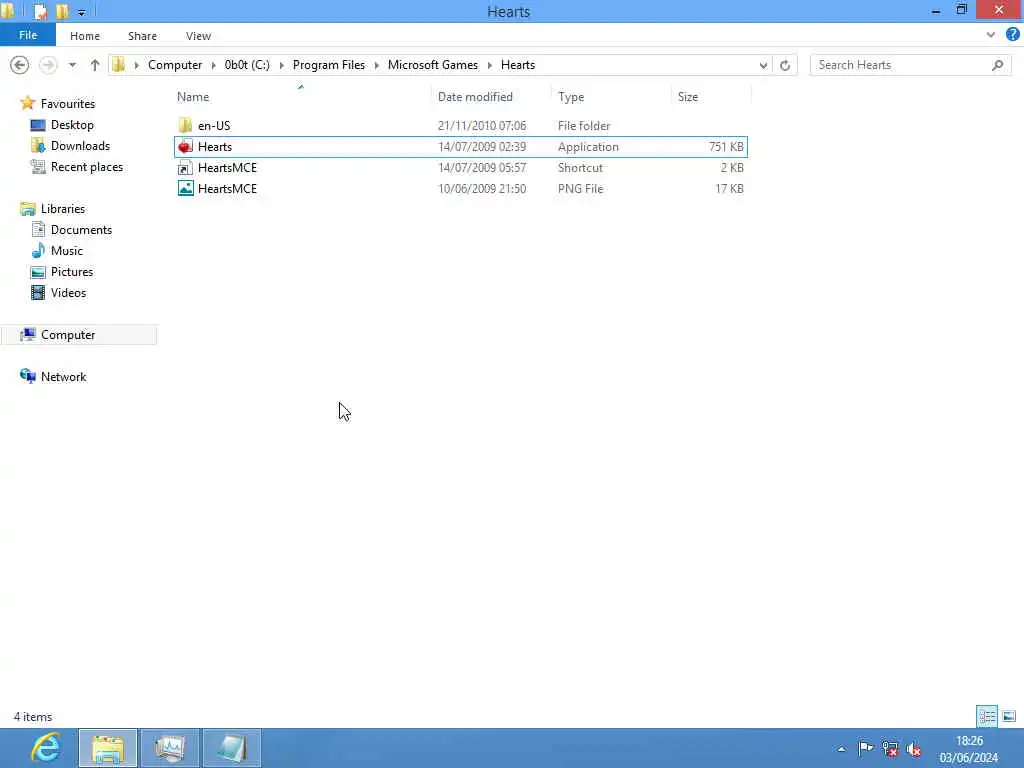
Task: Expand the arrow after Computer breadcrumb
Action: coord(214,65)
